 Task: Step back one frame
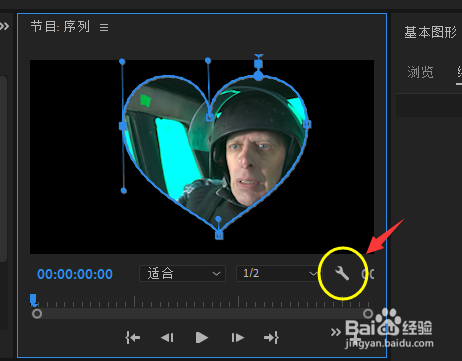pyautogui.click(x=167, y=338)
